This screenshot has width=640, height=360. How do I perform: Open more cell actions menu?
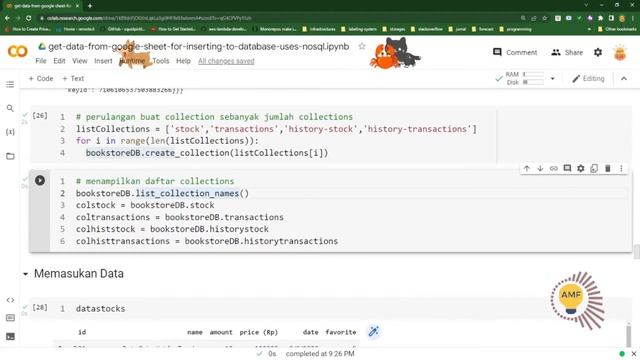pyautogui.click(x=621, y=168)
